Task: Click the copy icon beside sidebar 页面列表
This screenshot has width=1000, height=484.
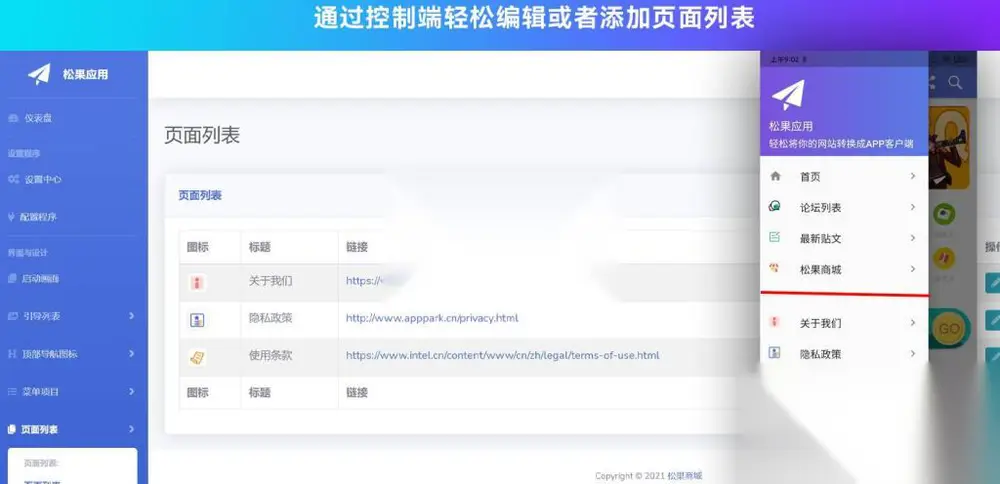Action: click(11, 430)
